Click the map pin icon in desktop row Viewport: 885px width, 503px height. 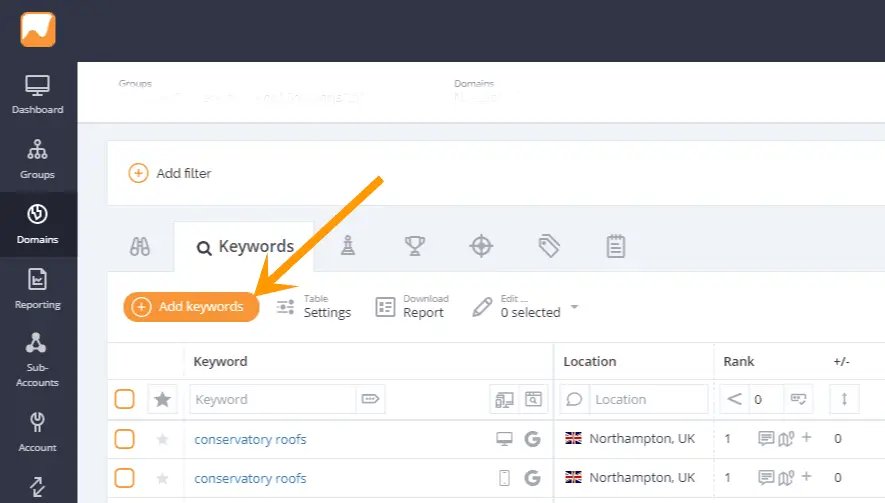(786, 438)
